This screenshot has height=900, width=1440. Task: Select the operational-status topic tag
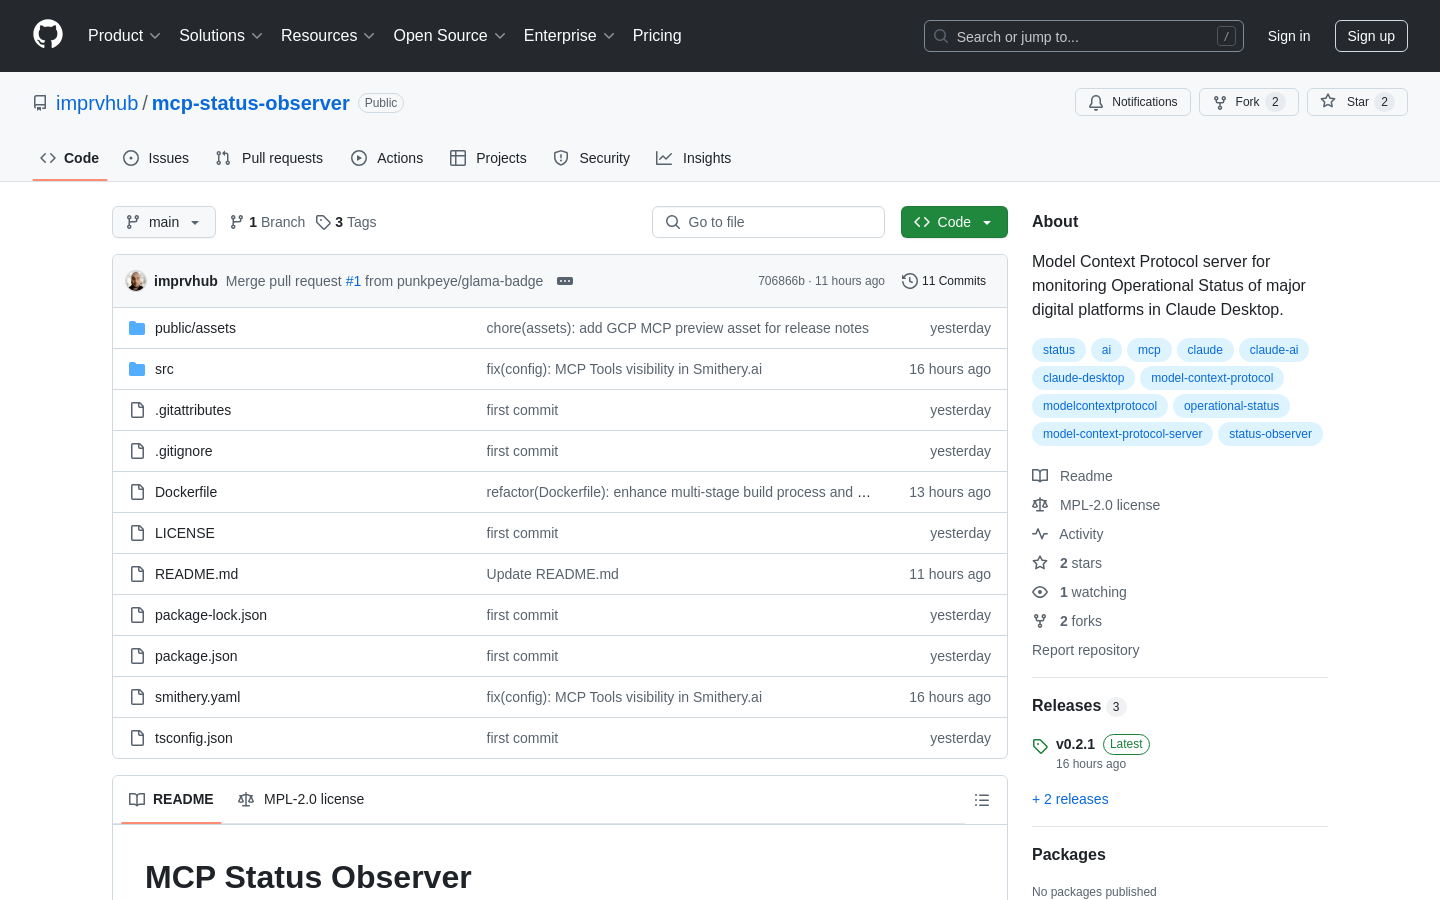1231,406
